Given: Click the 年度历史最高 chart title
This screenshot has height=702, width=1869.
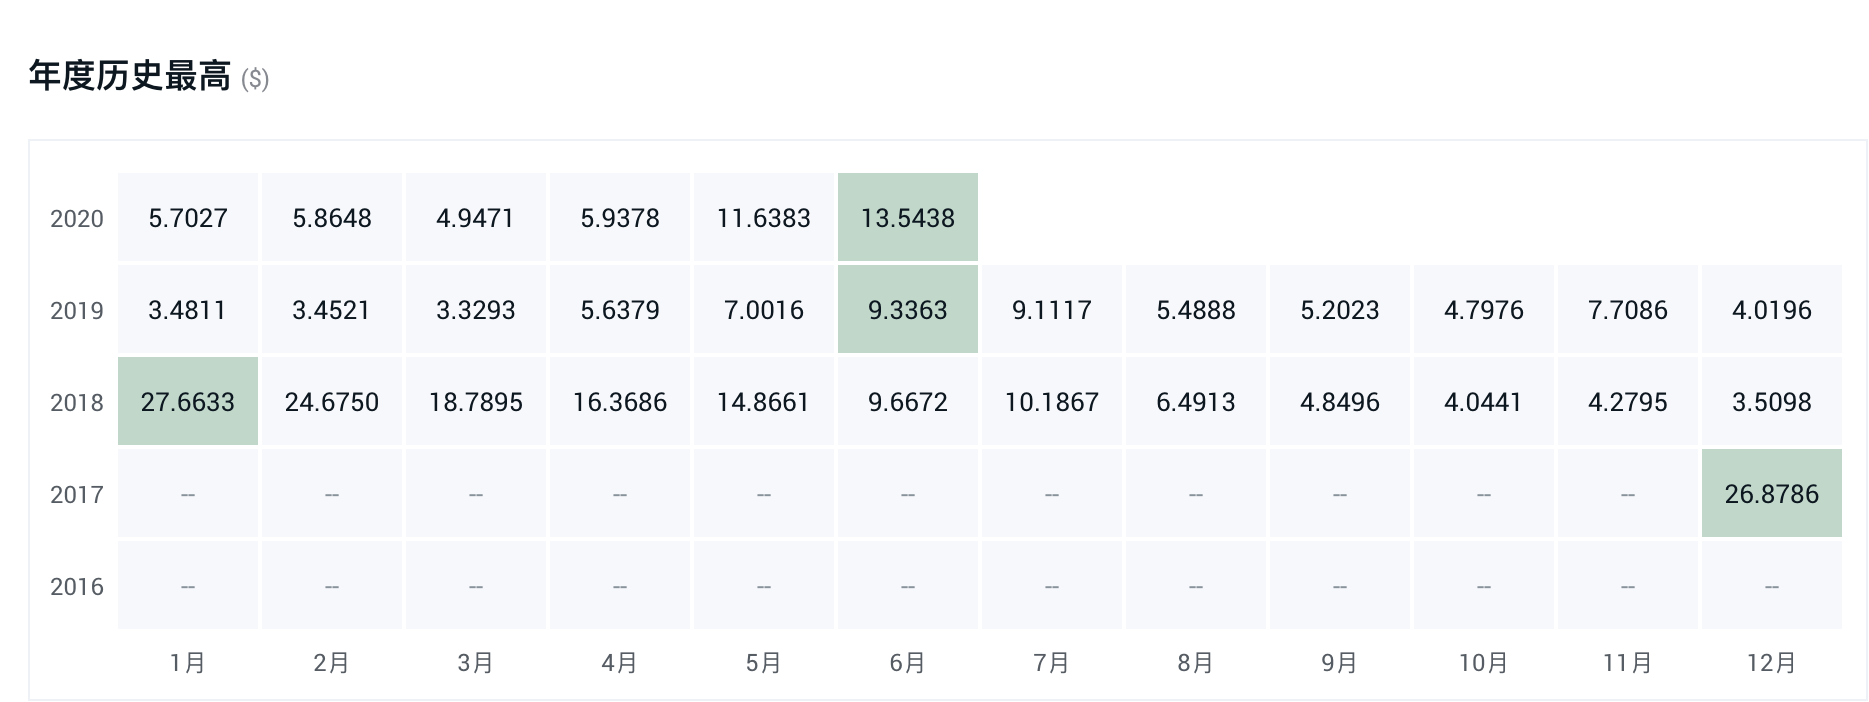Looking at the screenshot, I should click(130, 77).
